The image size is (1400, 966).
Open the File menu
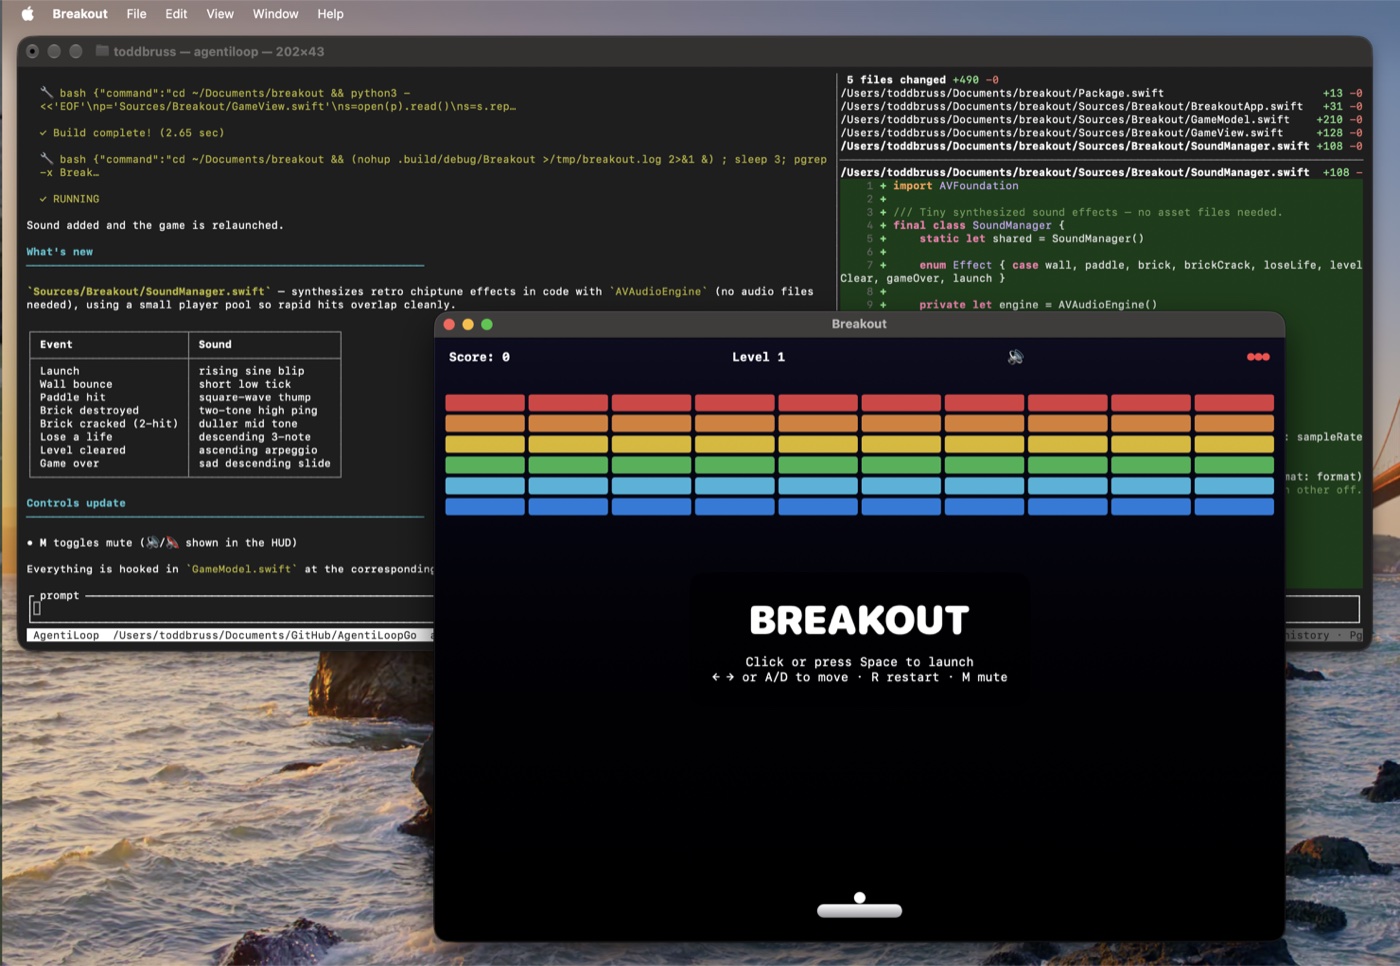[x=137, y=14]
